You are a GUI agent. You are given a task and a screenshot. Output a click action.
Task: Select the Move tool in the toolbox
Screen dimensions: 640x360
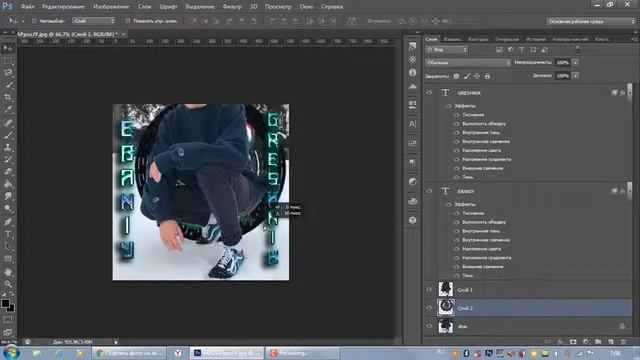[8, 49]
